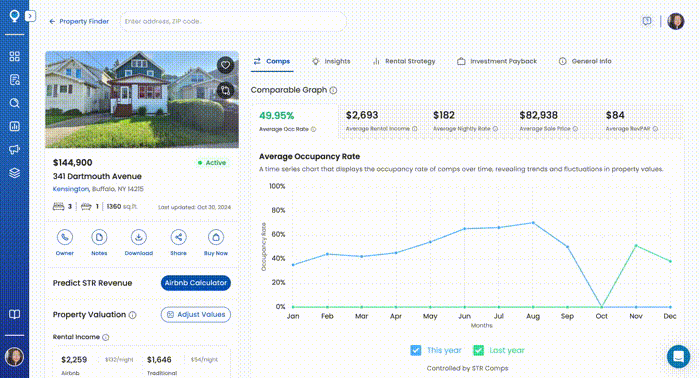
Task: Open the user avatar at sidebar bottom
Action: (14, 357)
